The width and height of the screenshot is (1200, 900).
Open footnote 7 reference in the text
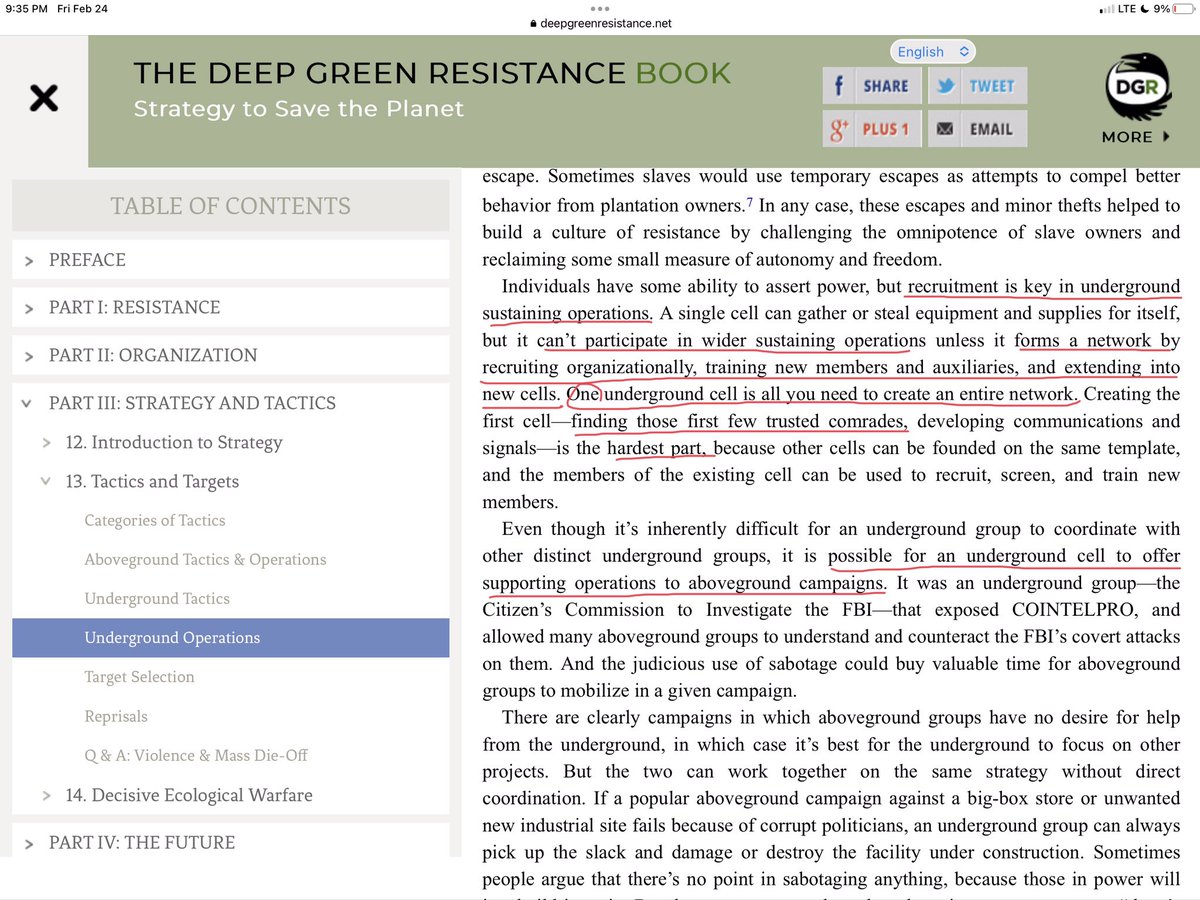[750, 203]
